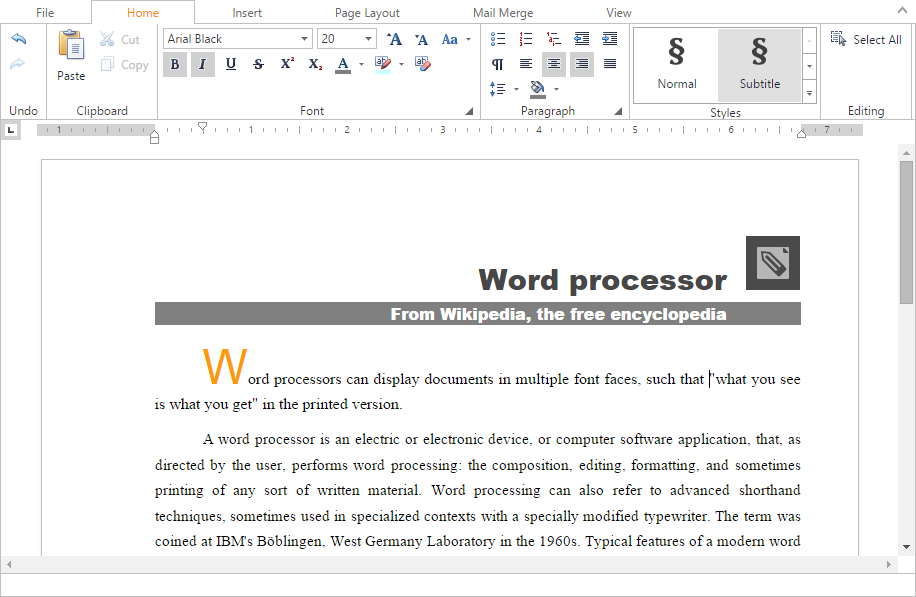Screen dimensions: 916x597
Task: Apply the Subtitle style
Action: click(759, 65)
